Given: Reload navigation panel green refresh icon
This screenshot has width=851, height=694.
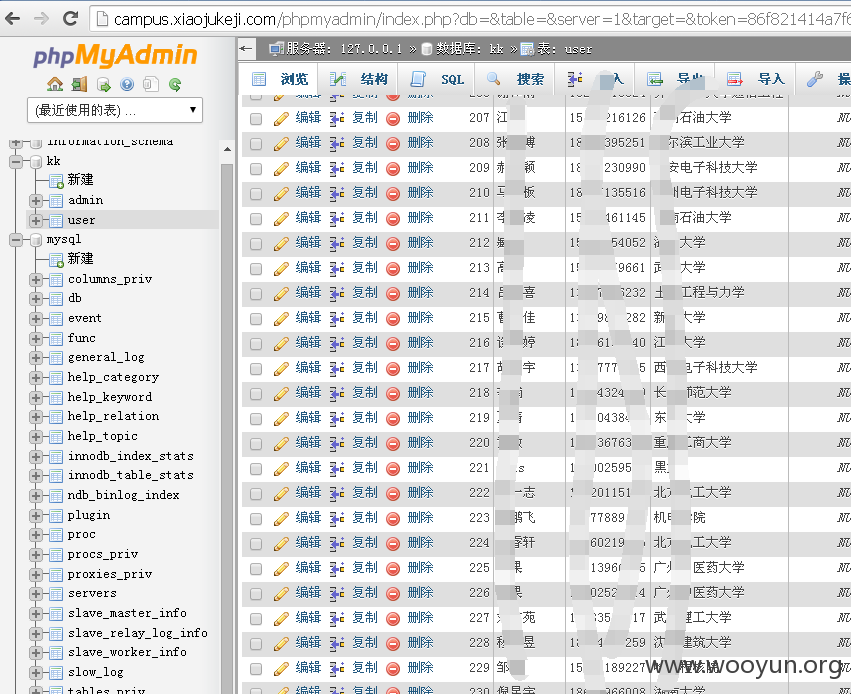Looking at the screenshot, I should click(175, 84).
